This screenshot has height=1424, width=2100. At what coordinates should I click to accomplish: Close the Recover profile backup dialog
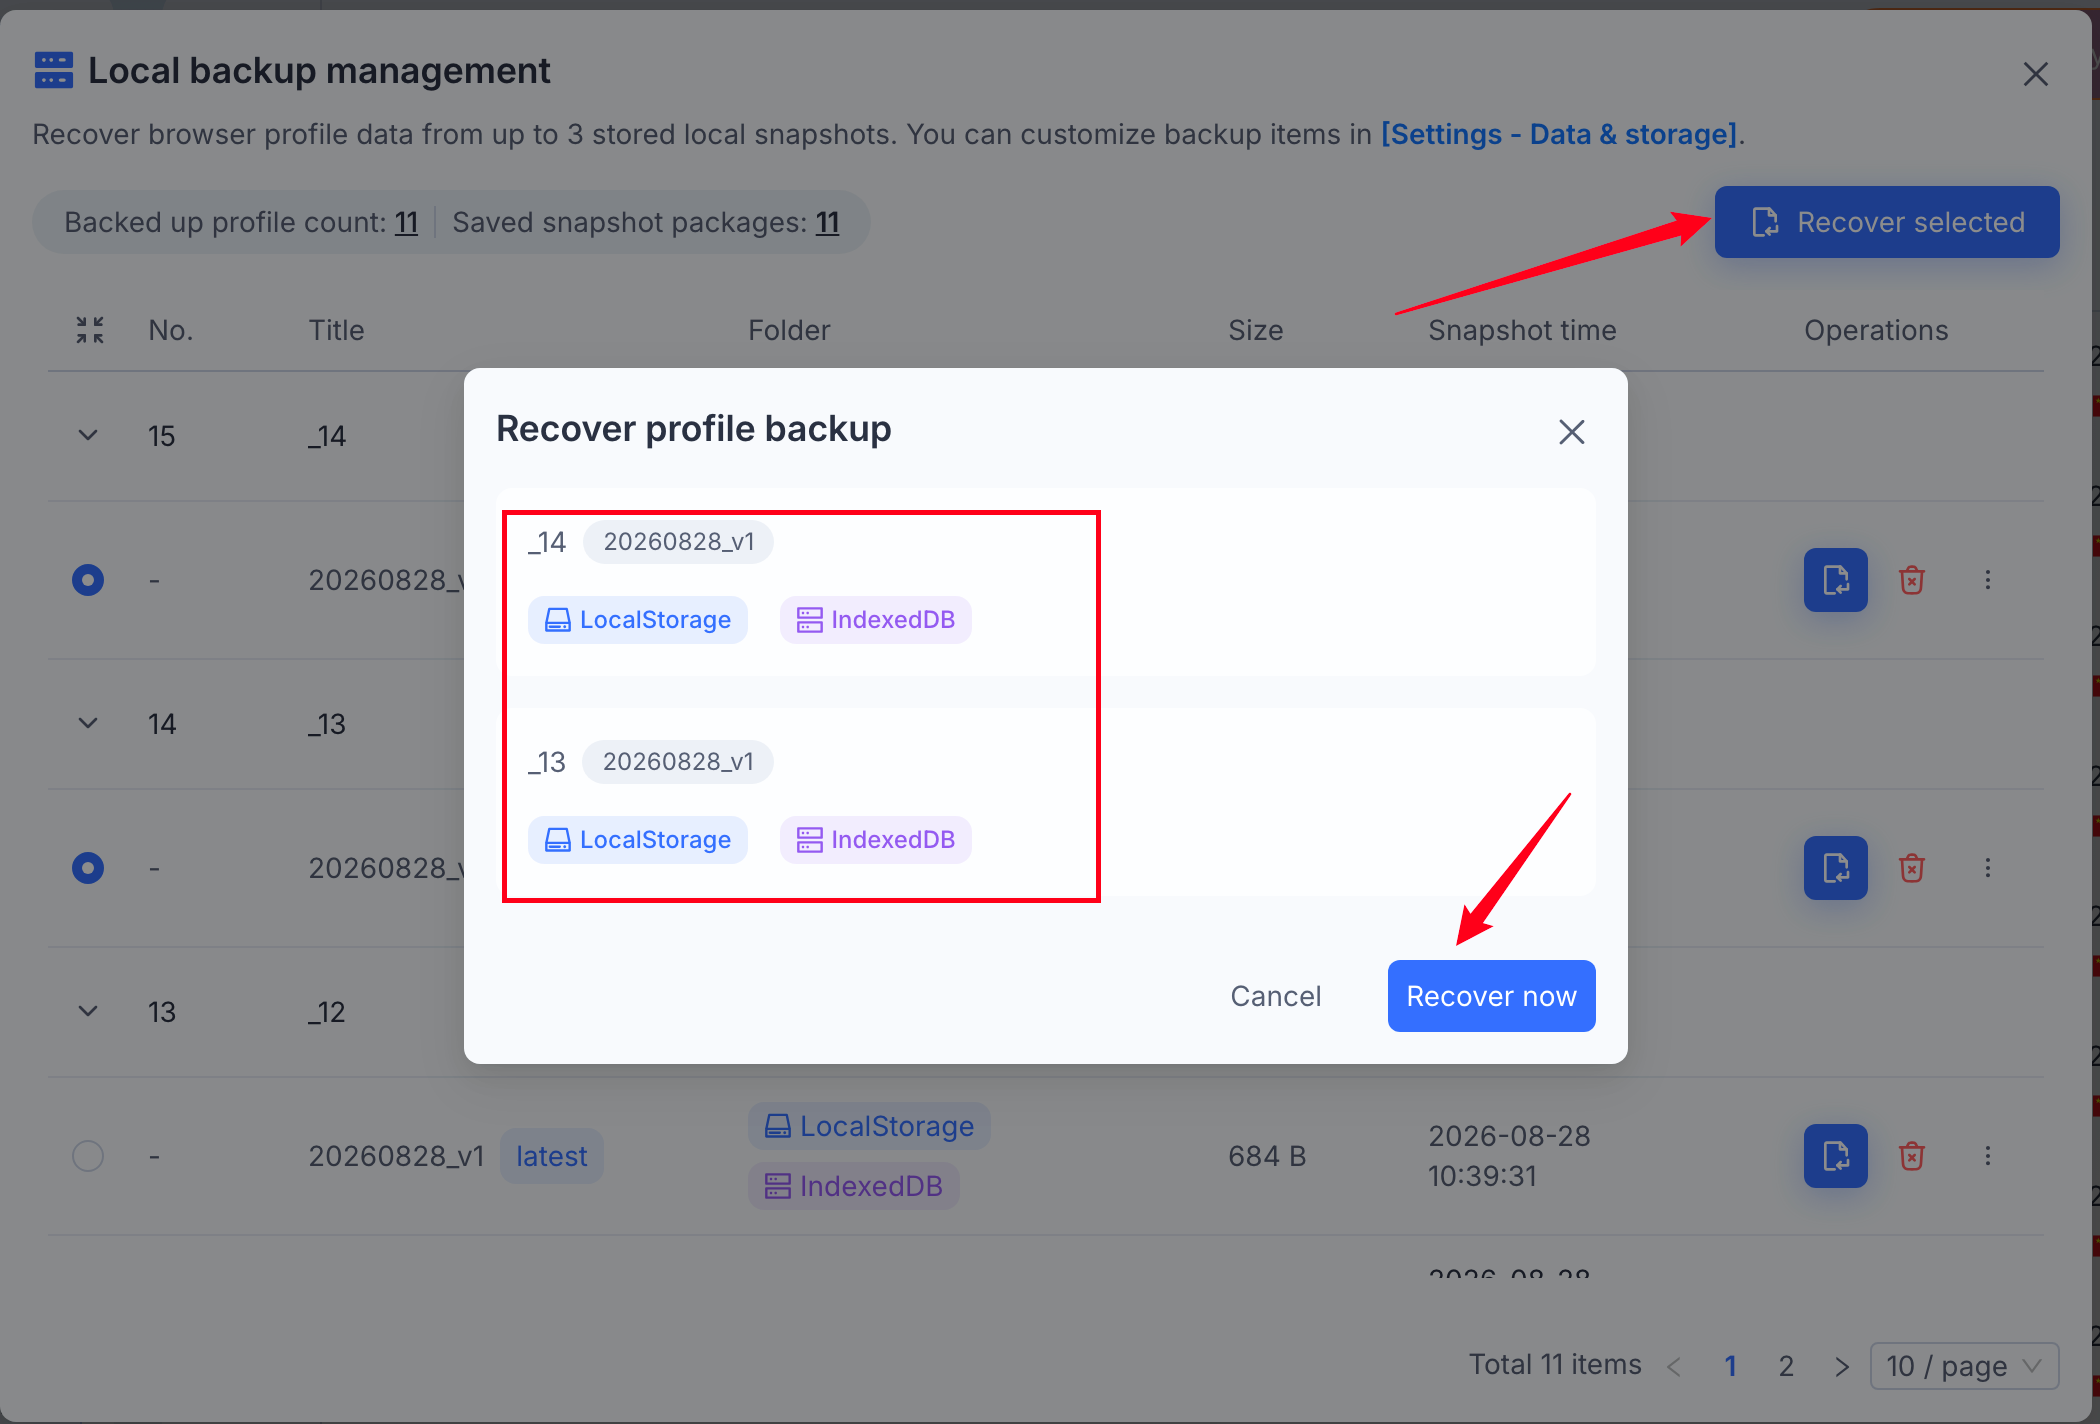coord(1572,432)
